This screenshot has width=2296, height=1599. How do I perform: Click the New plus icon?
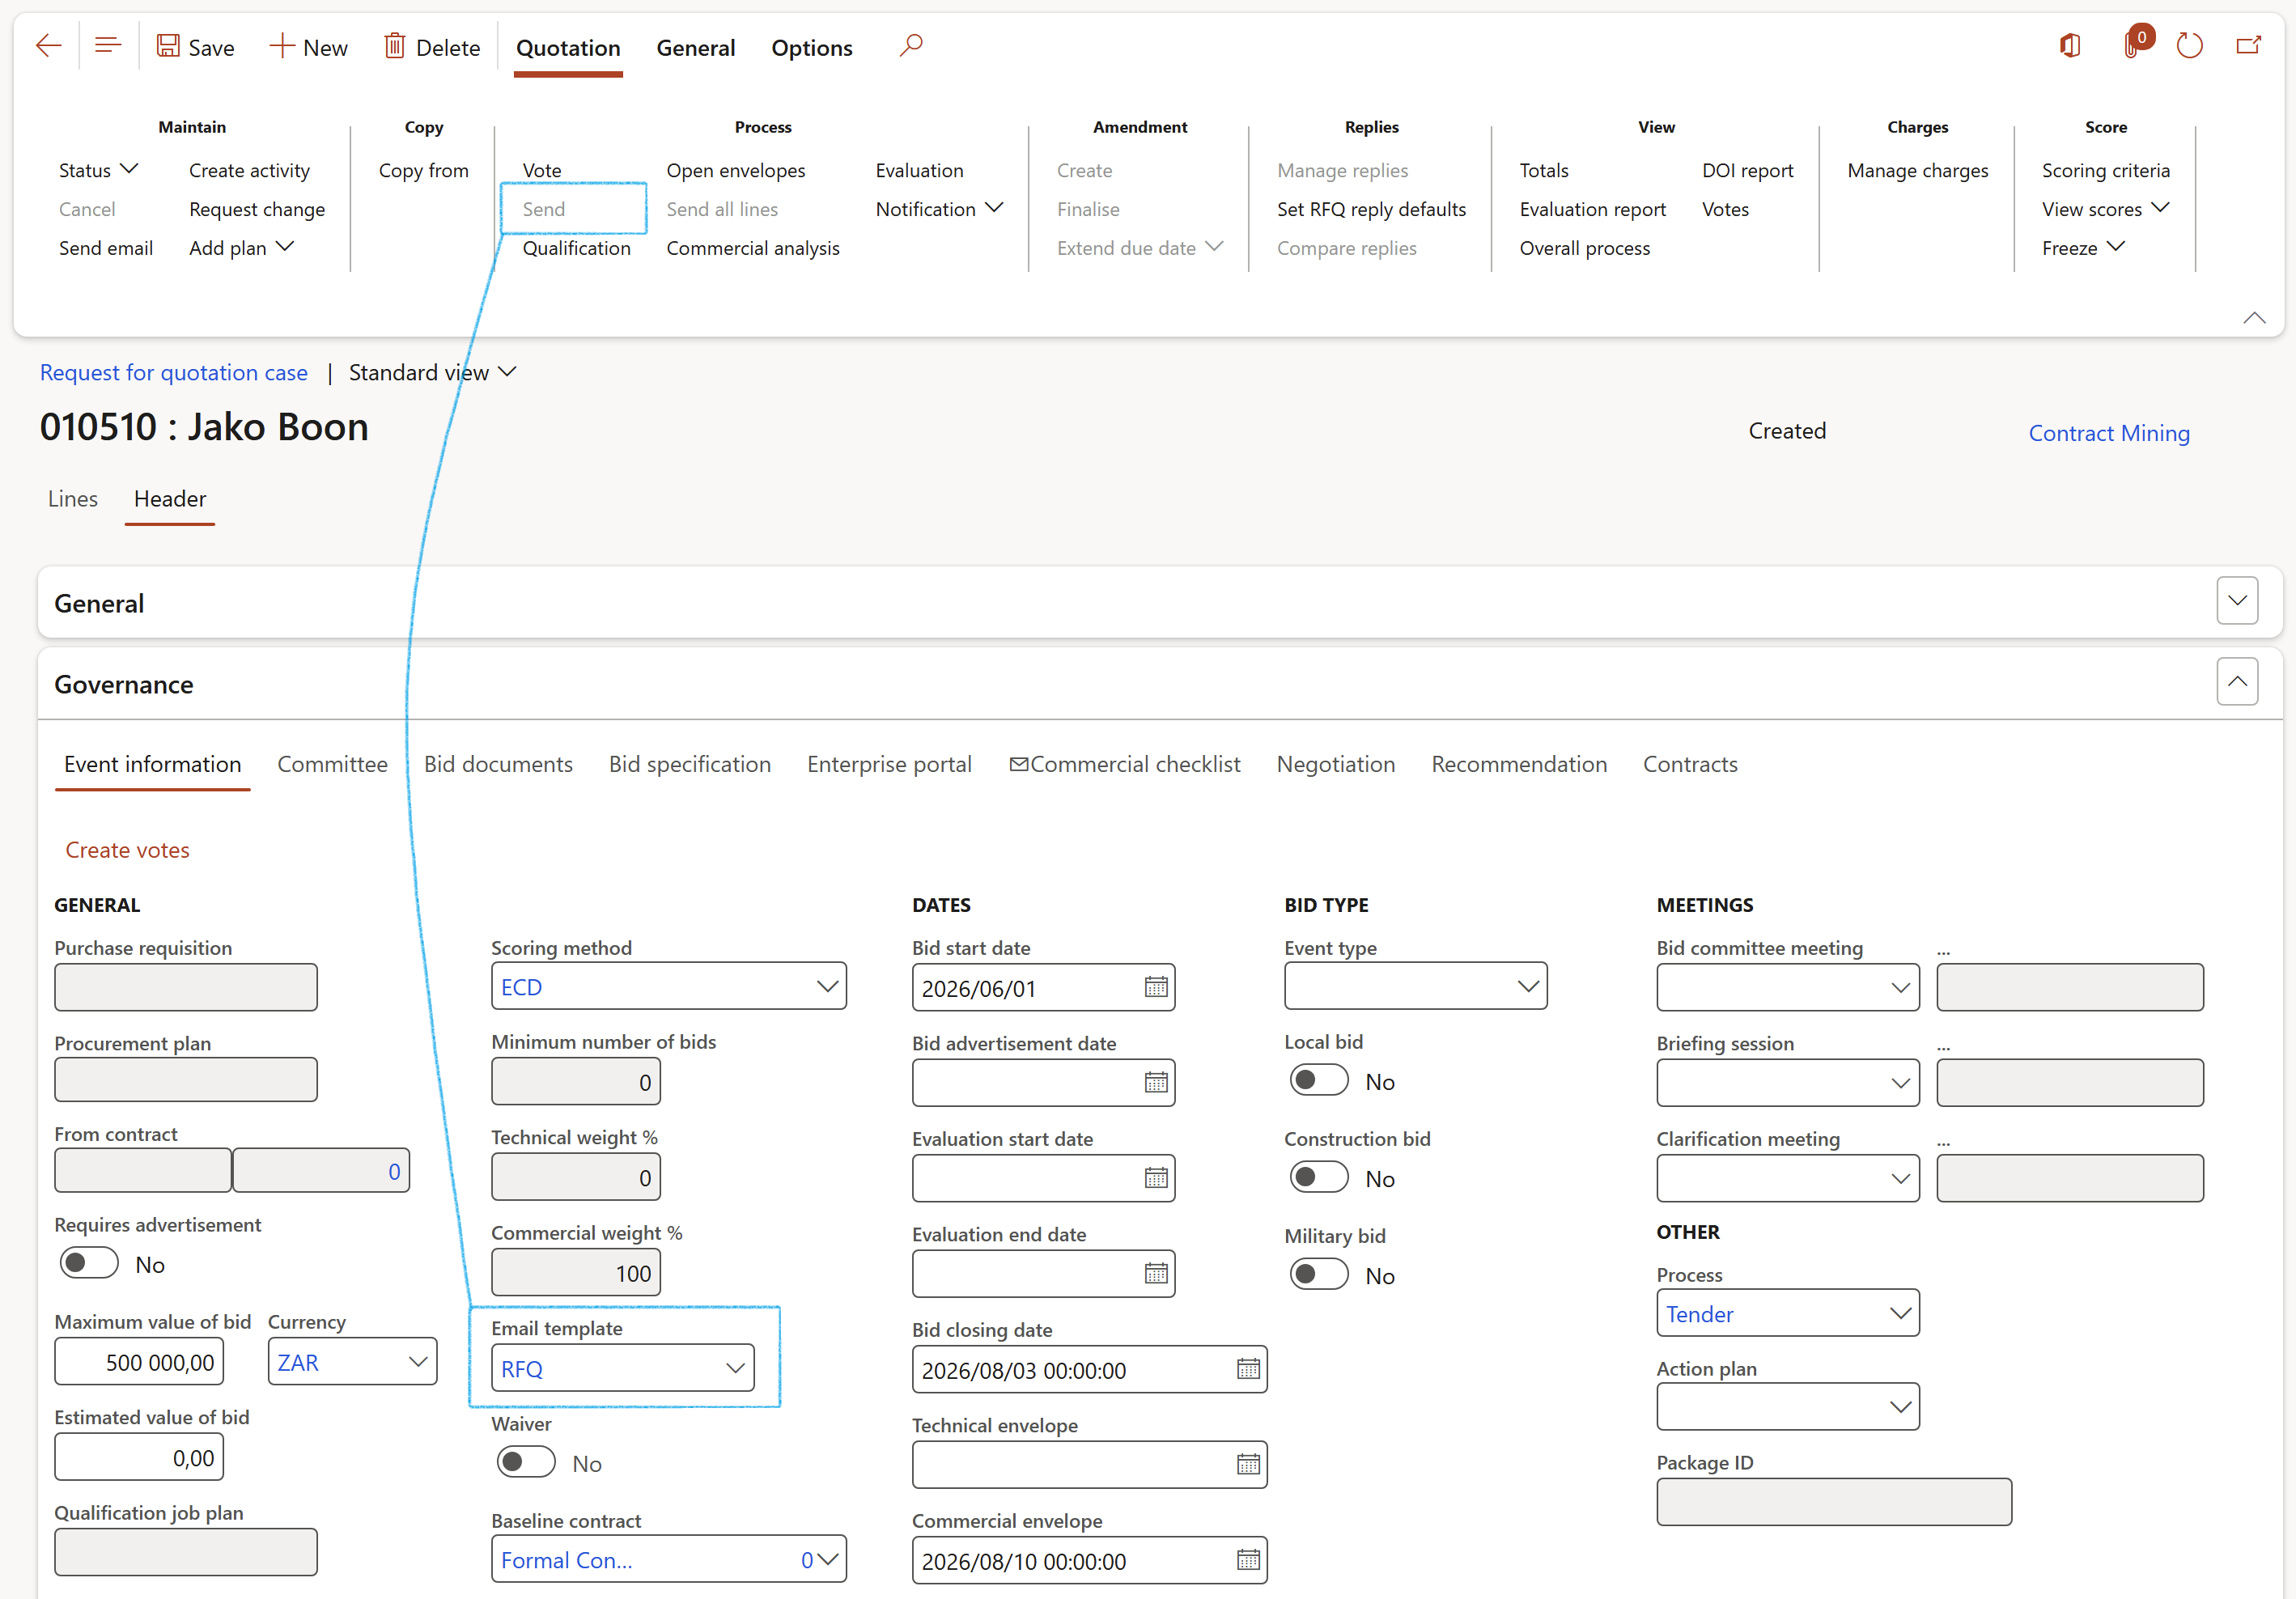click(282, 46)
